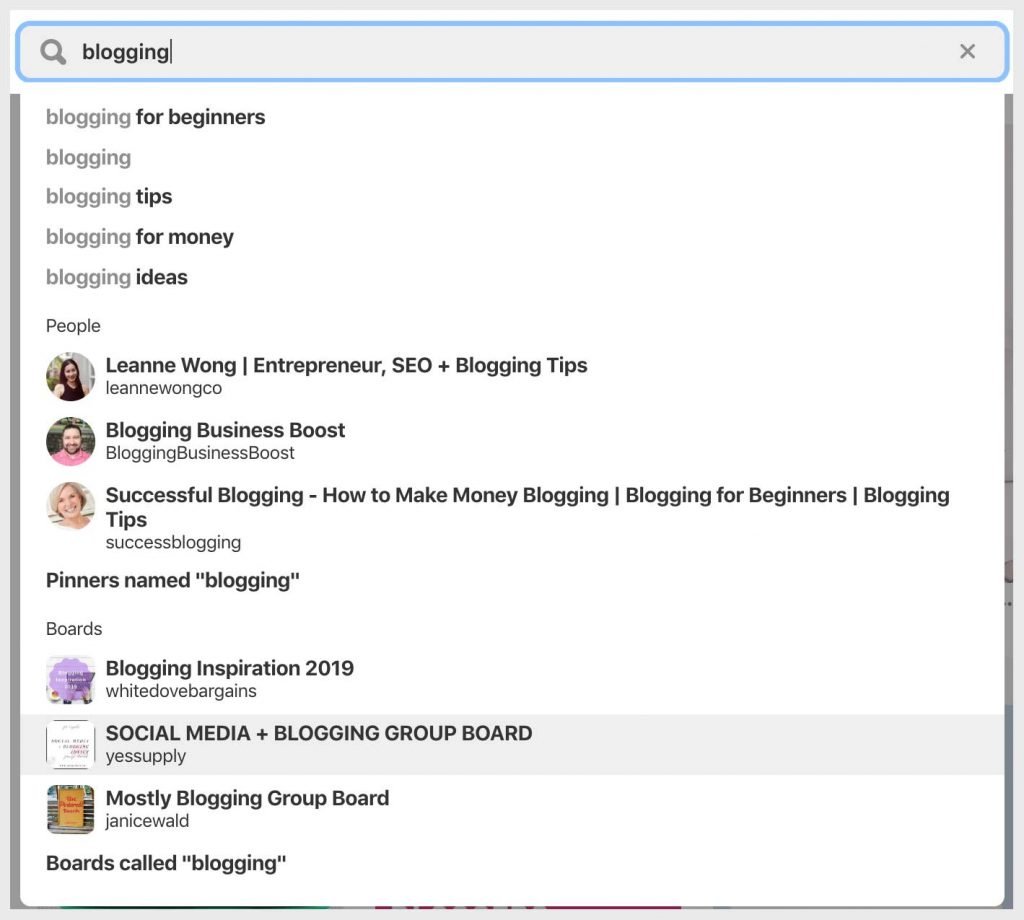Open the SOCIAL MEDIA + BLOGGING GROUP BOARD thumbnail
1024x920 pixels.
tap(69, 744)
